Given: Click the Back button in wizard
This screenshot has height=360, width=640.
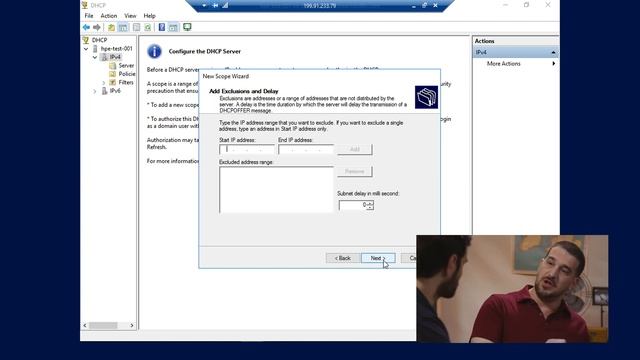Looking at the screenshot, I should click(x=343, y=258).
